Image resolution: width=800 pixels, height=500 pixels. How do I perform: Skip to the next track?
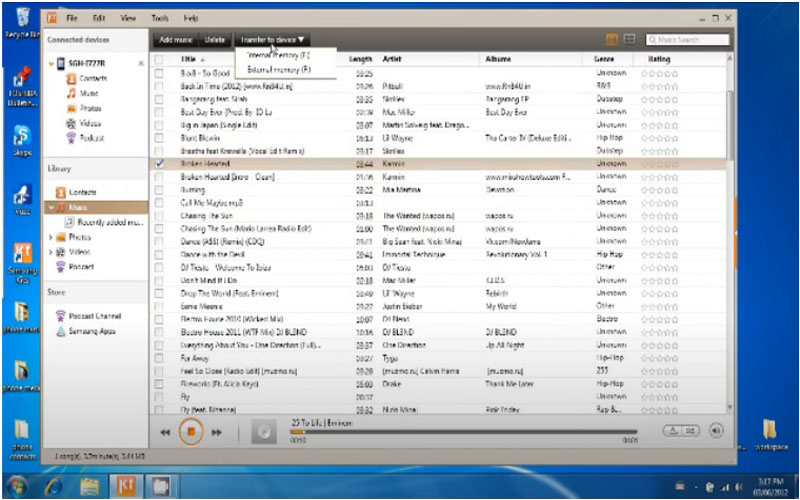point(217,433)
